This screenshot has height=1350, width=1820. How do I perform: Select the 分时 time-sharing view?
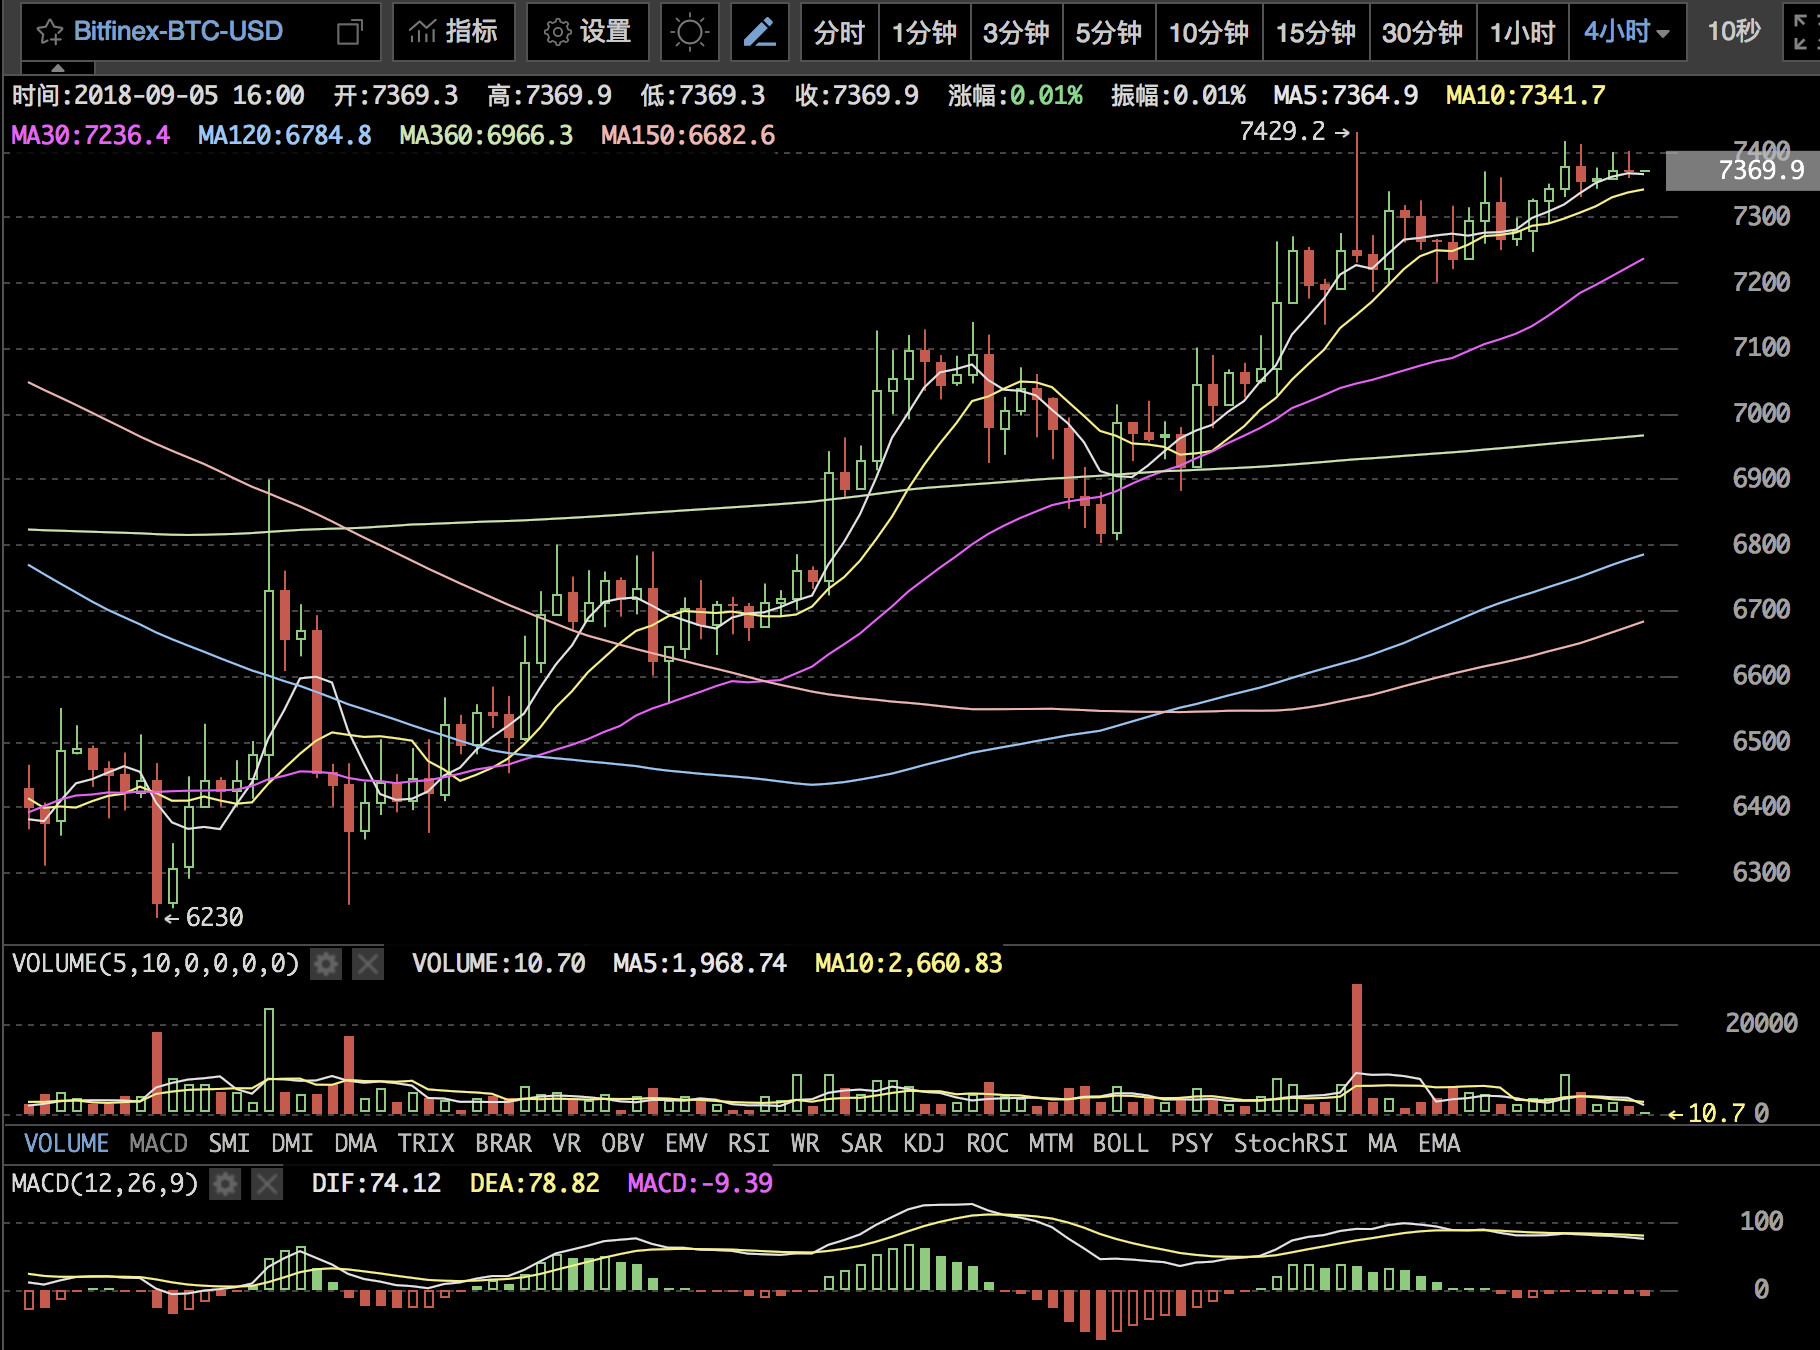839,32
